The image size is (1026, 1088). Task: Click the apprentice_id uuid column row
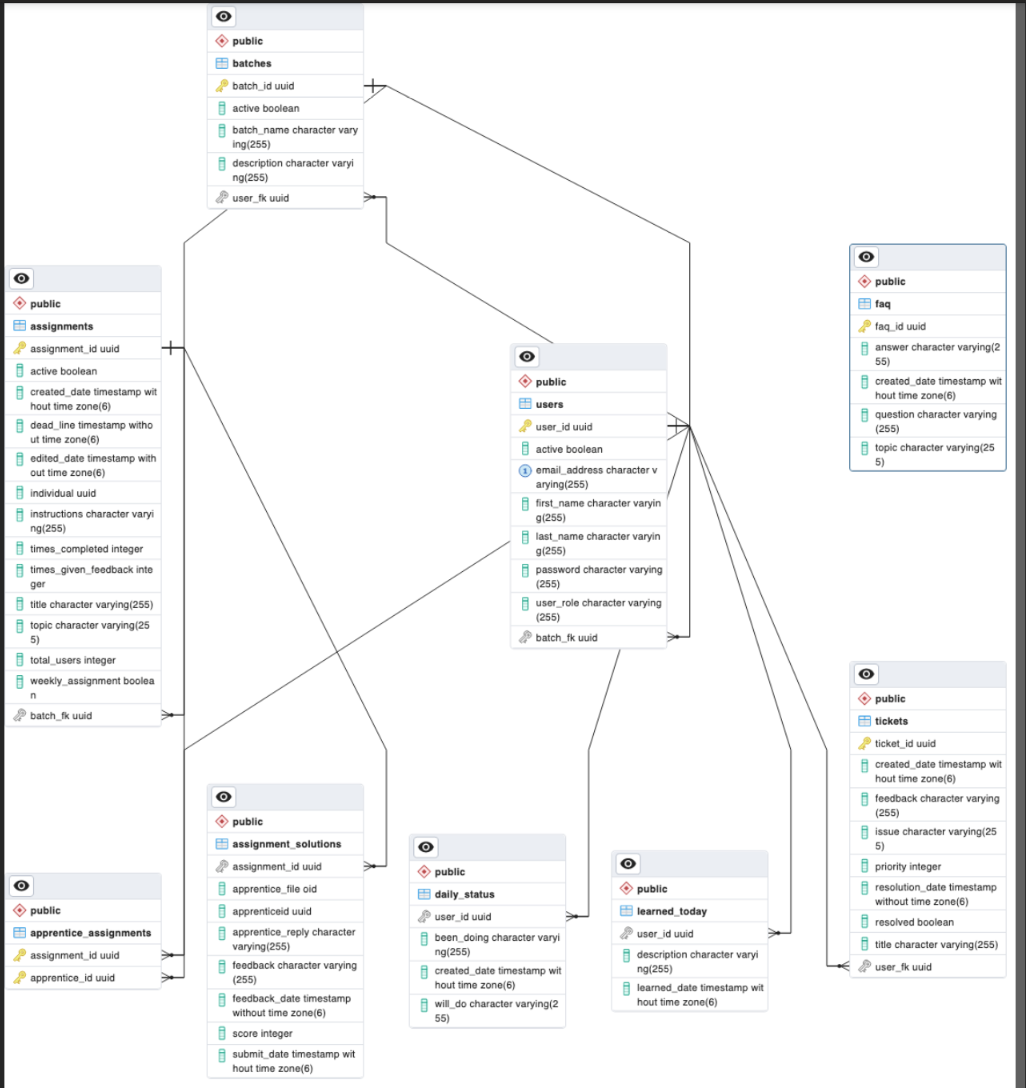click(x=75, y=977)
